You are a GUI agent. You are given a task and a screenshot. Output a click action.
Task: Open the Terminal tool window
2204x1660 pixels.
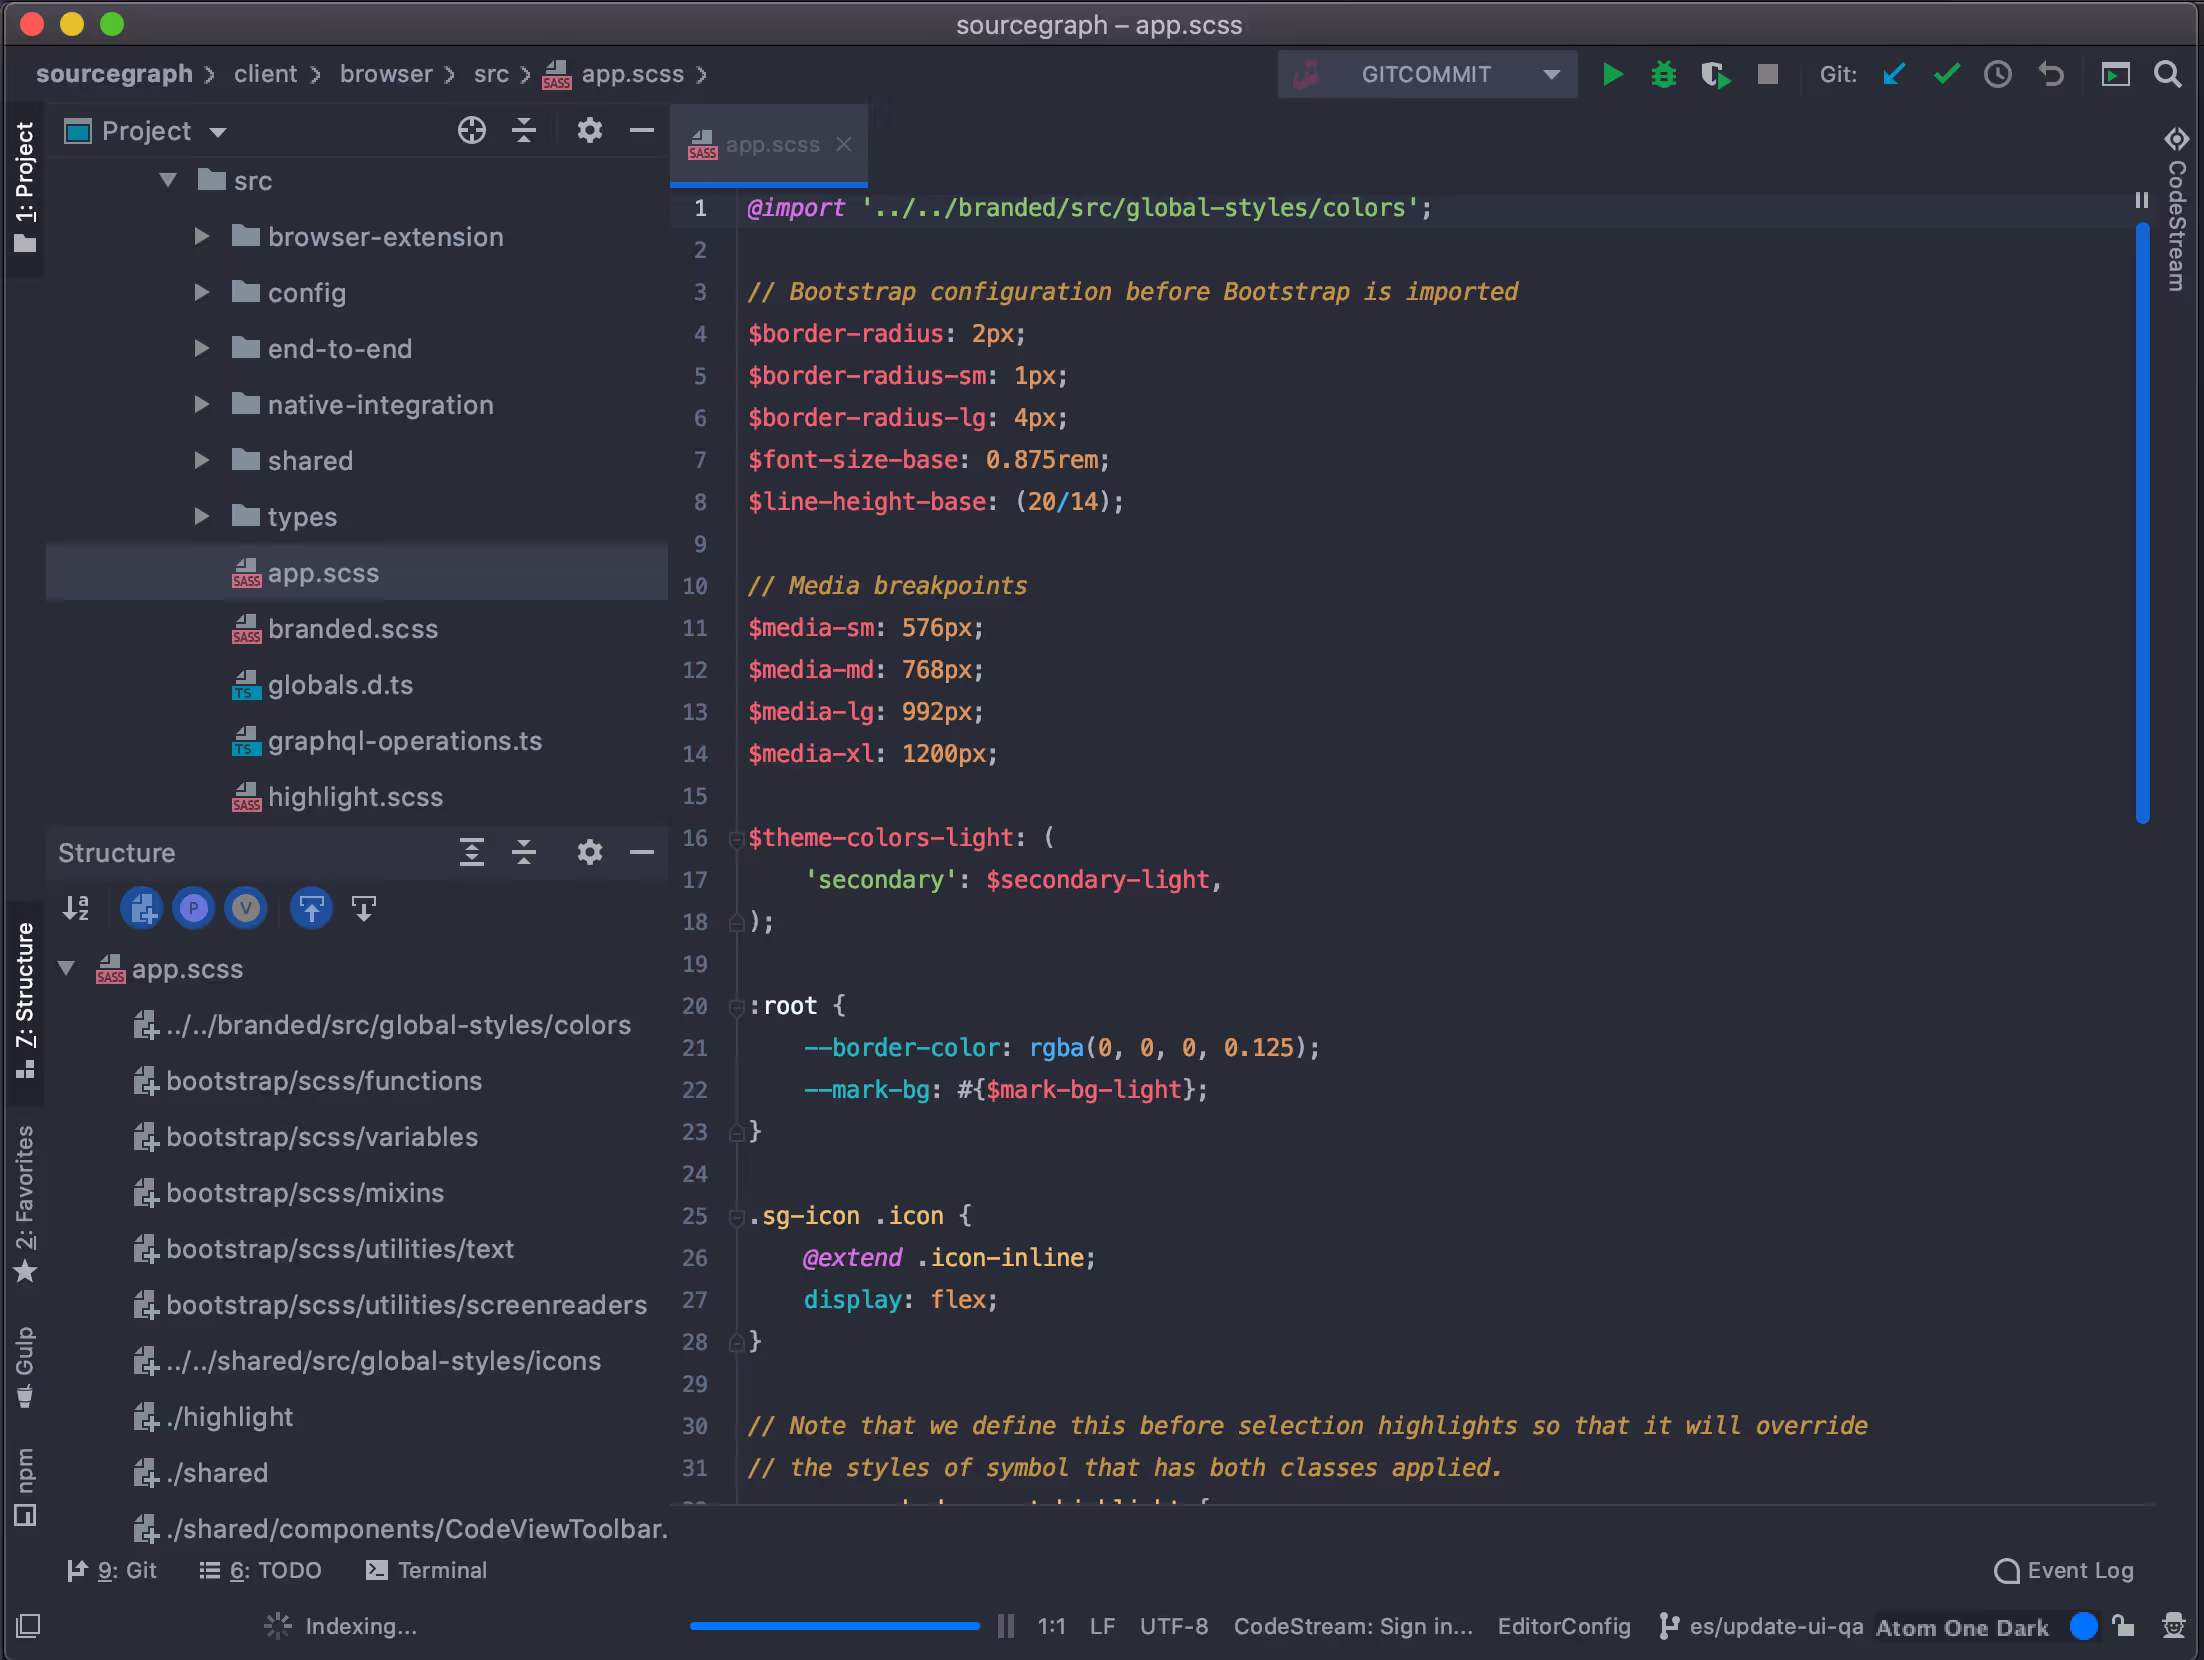tap(426, 1571)
